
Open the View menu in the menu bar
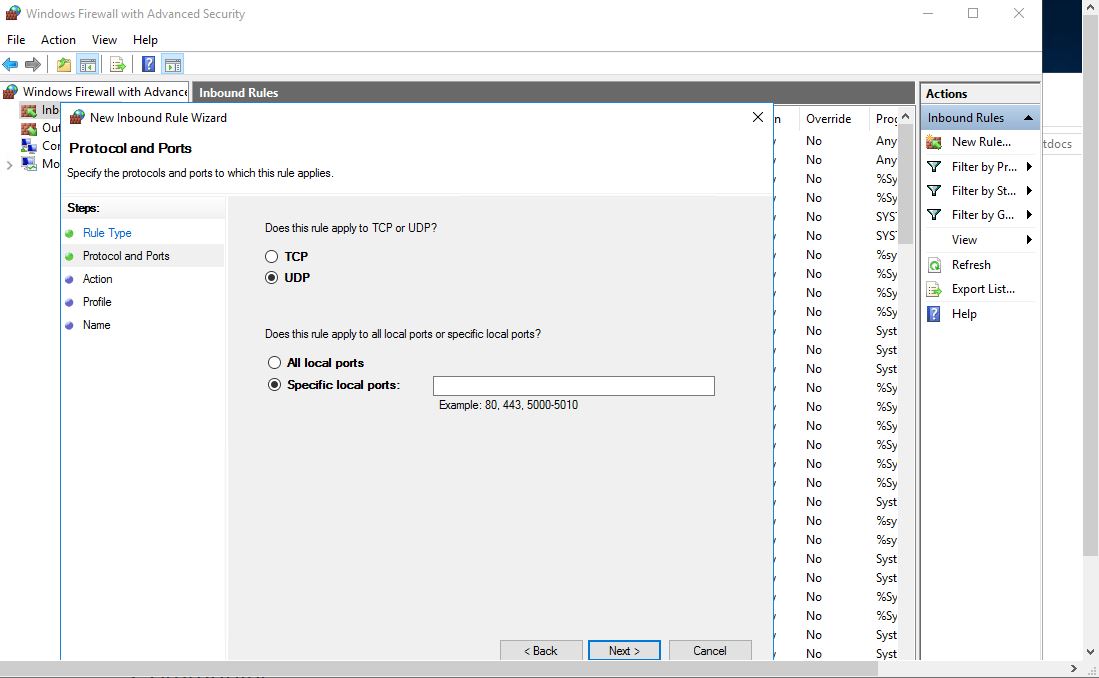tap(104, 40)
